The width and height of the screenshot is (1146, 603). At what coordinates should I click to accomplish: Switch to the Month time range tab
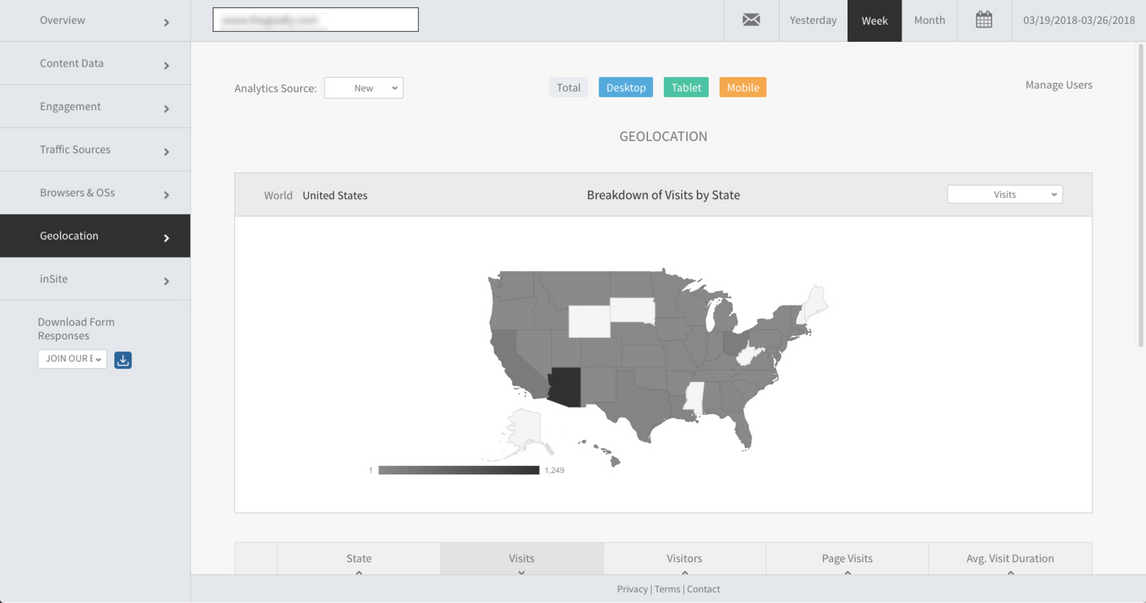[x=929, y=20]
